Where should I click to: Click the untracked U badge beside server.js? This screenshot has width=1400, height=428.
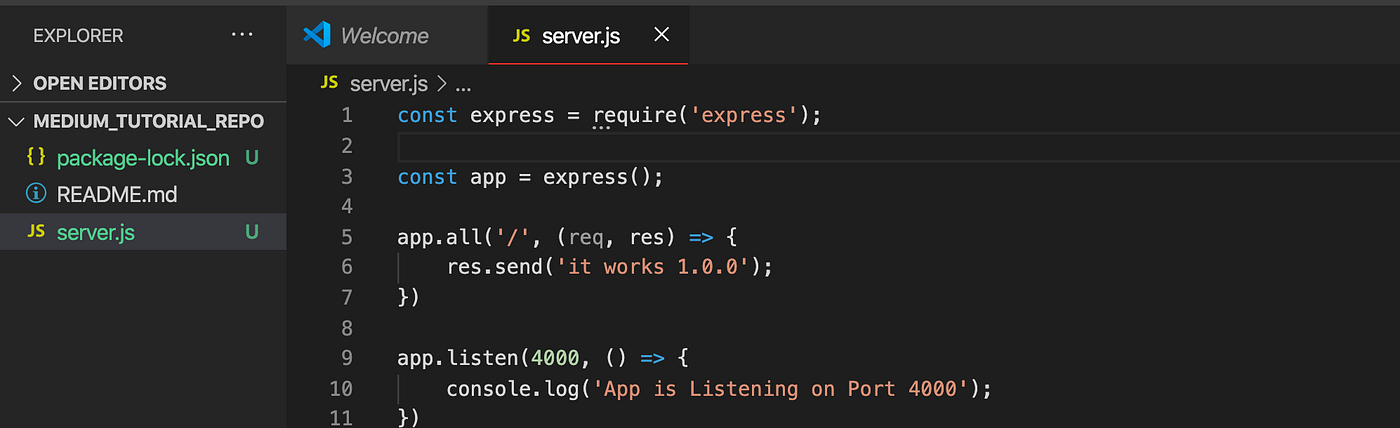pyautogui.click(x=252, y=232)
